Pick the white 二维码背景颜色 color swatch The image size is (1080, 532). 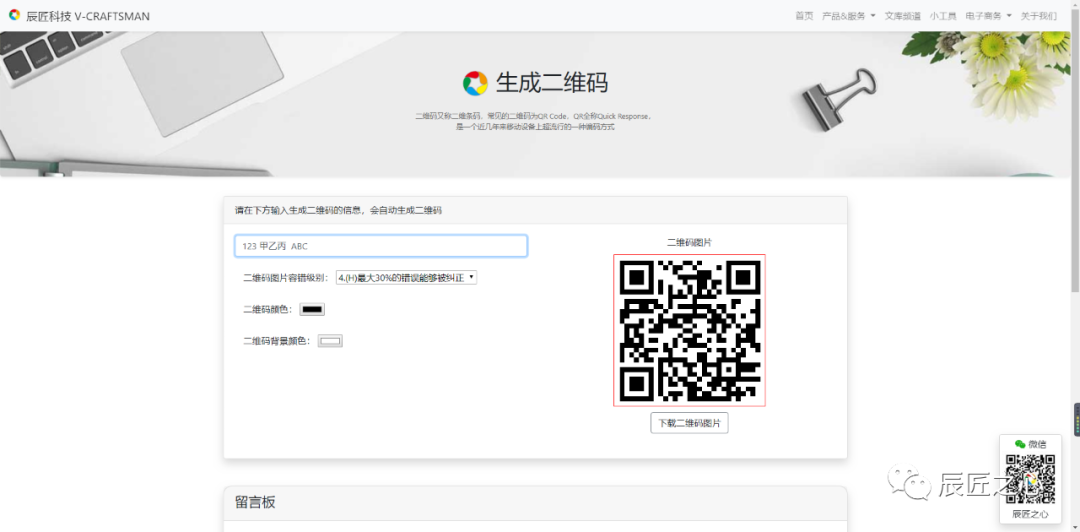pos(330,341)
